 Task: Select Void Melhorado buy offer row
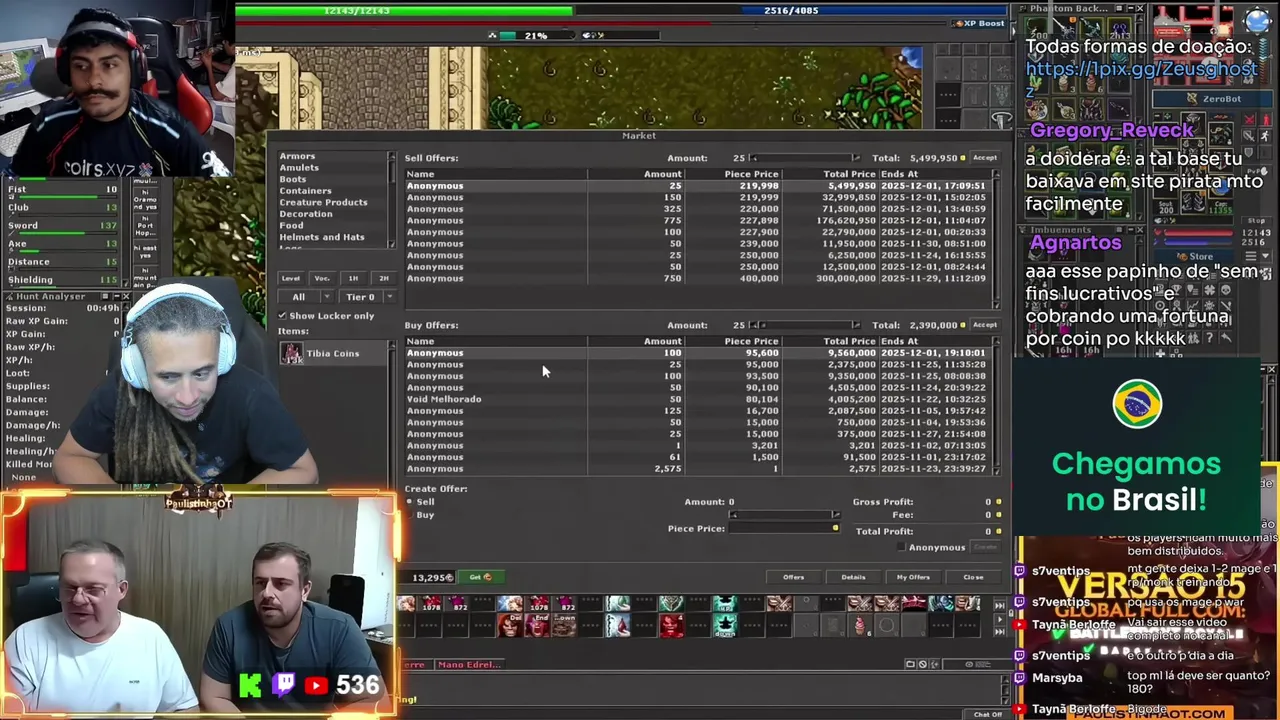pos(696,399)
